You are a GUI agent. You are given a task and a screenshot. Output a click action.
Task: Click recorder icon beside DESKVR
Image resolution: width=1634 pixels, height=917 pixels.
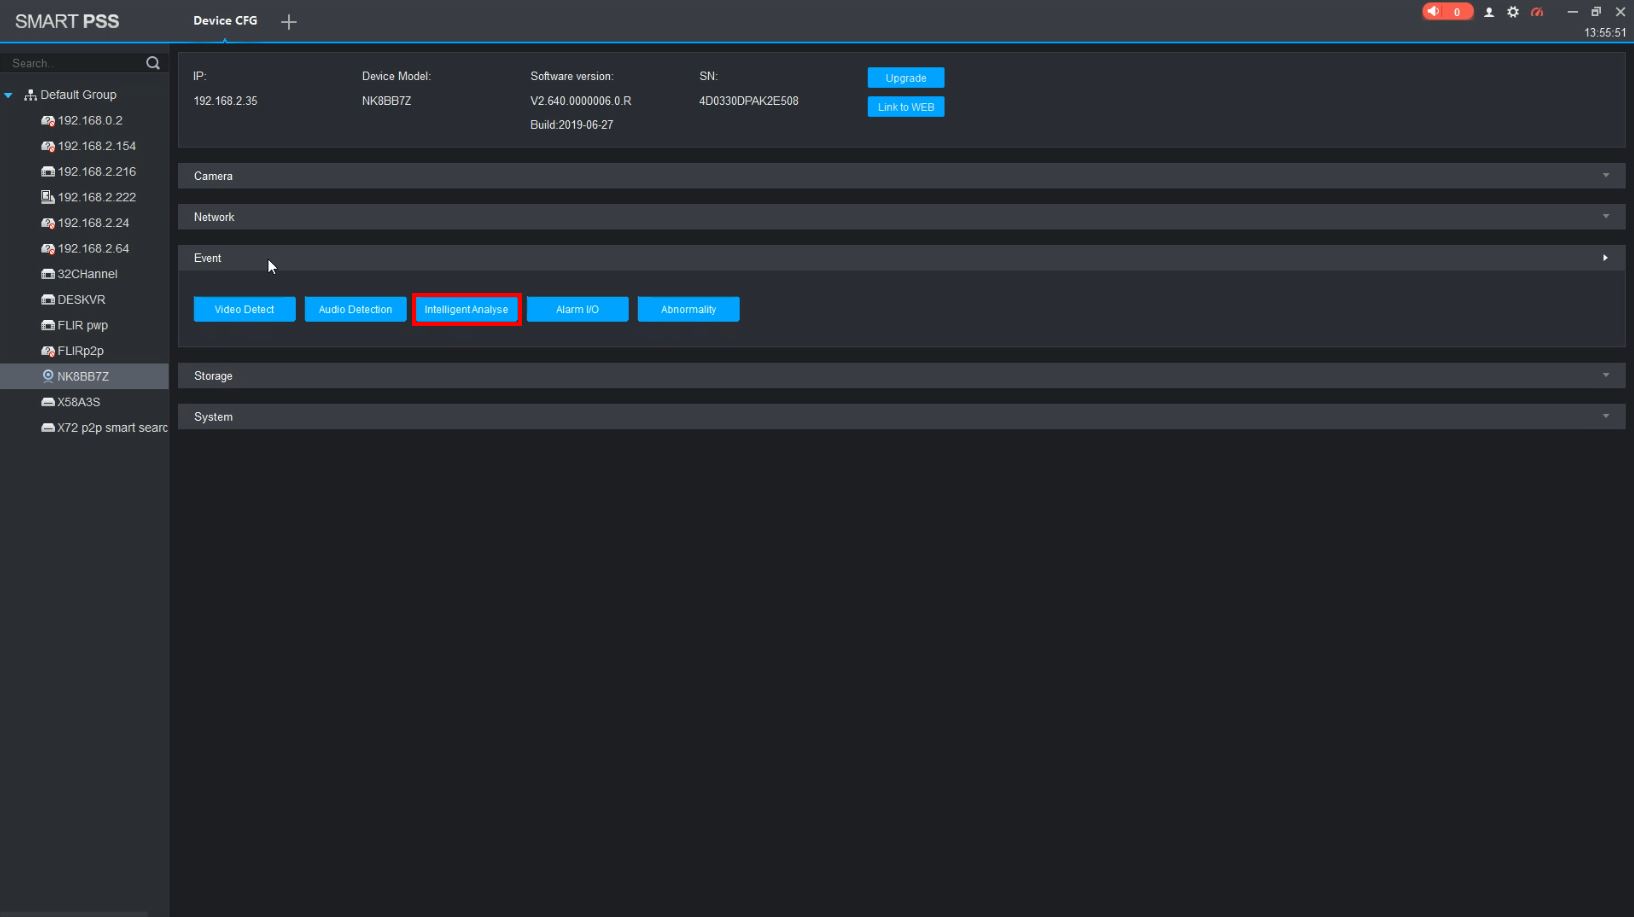47,300
